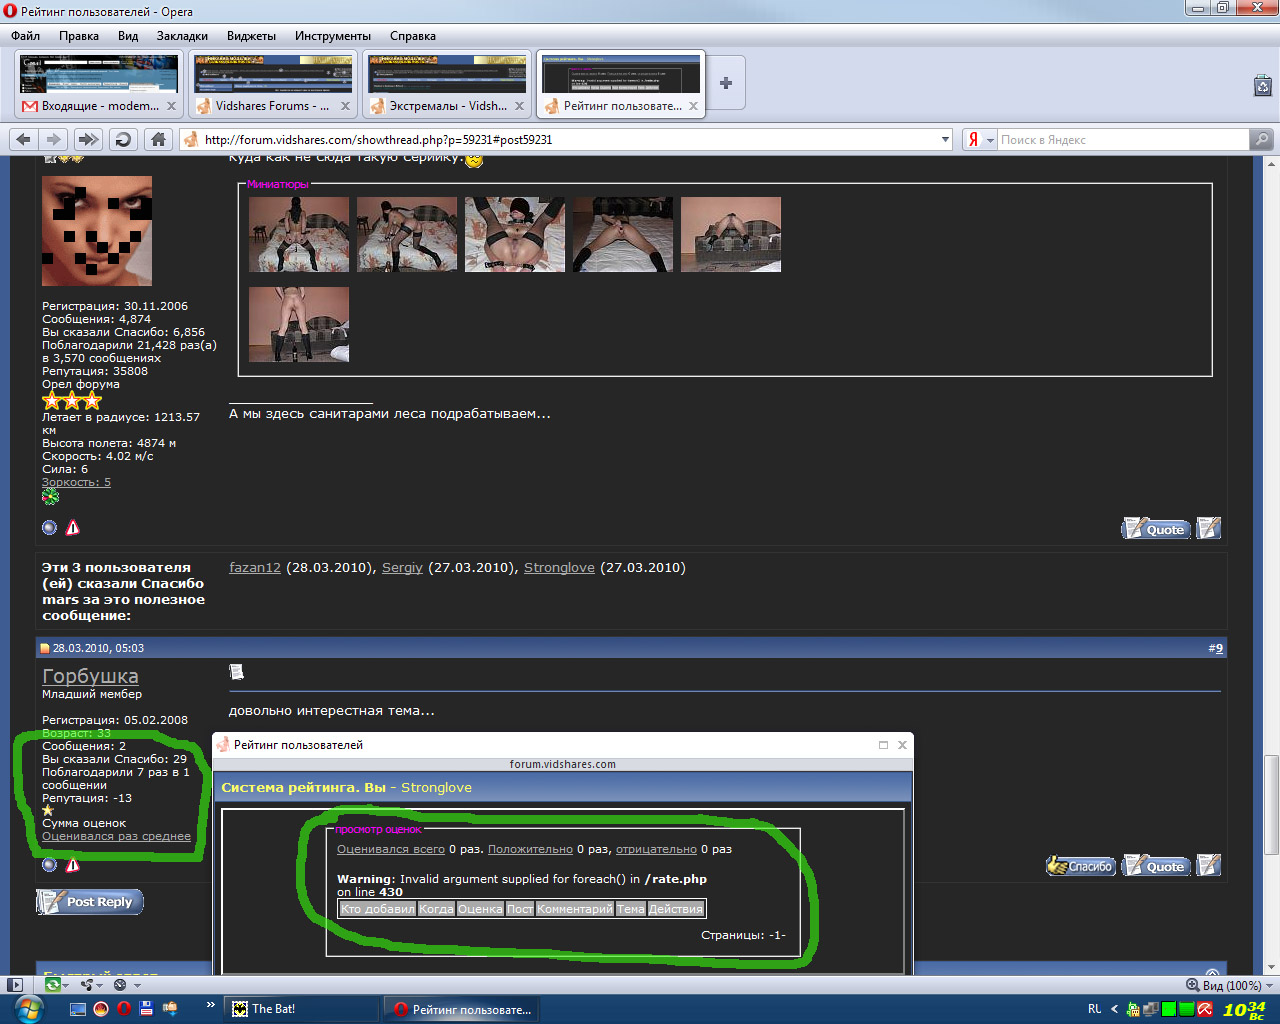
Task: Click the Avira umbrella tray icon
Action: click(1205, 1009)
